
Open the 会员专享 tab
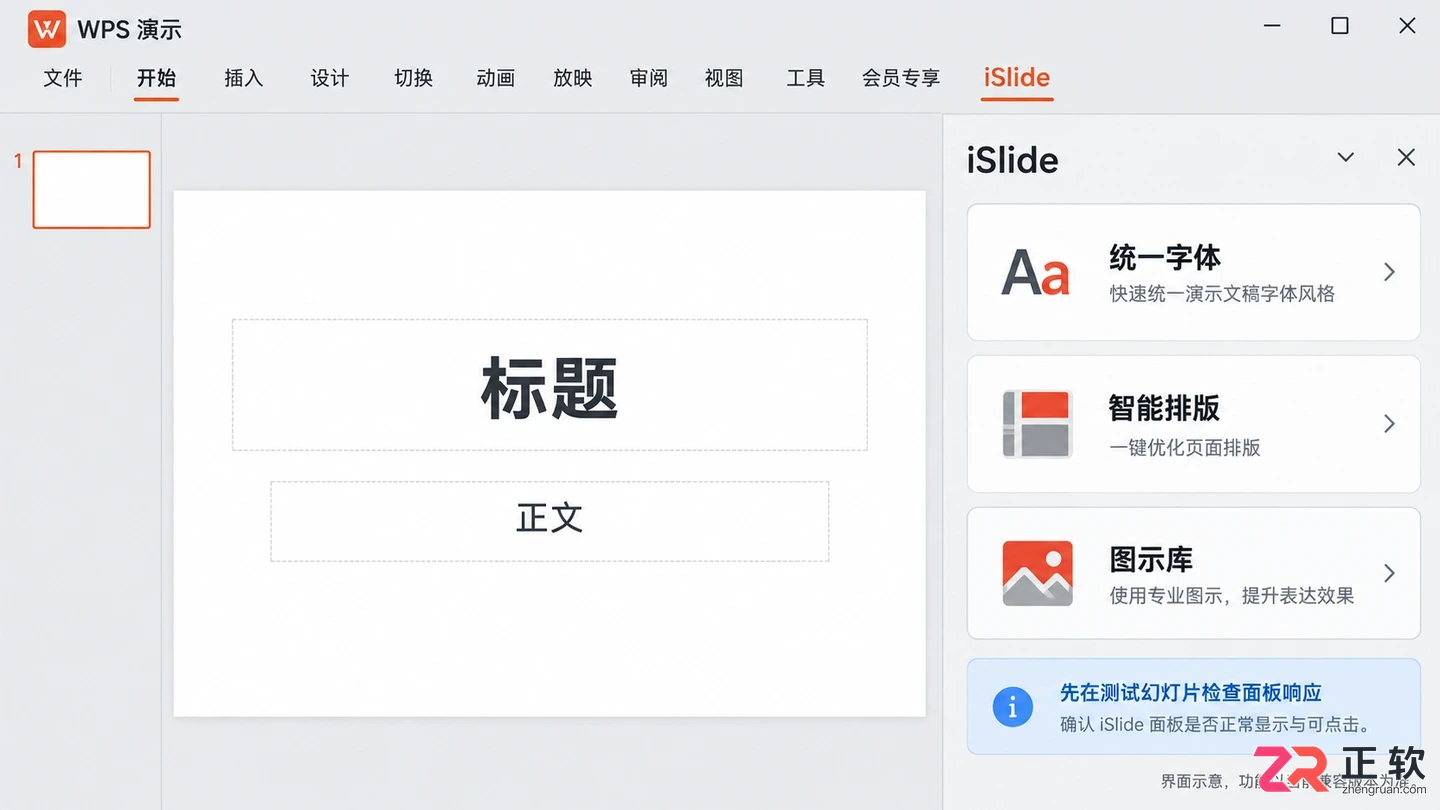click(901, 78)
